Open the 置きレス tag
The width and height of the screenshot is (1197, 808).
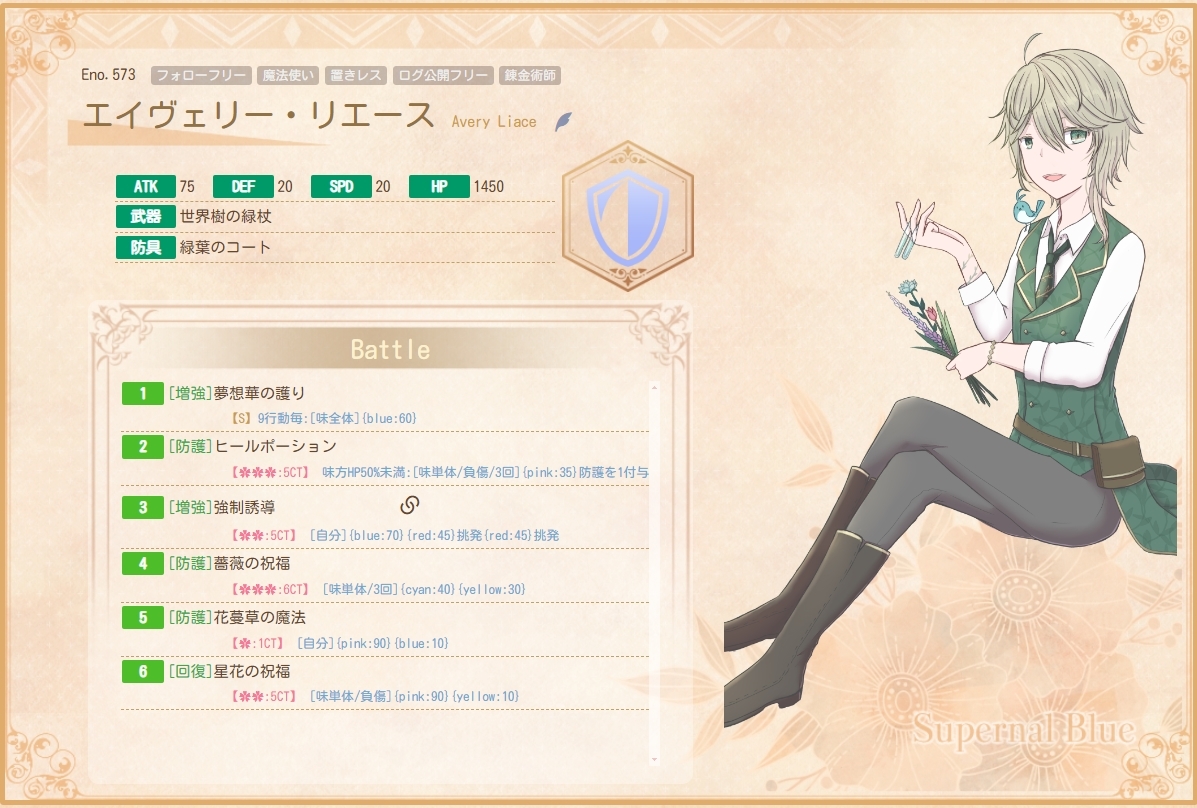coord(357,75)
